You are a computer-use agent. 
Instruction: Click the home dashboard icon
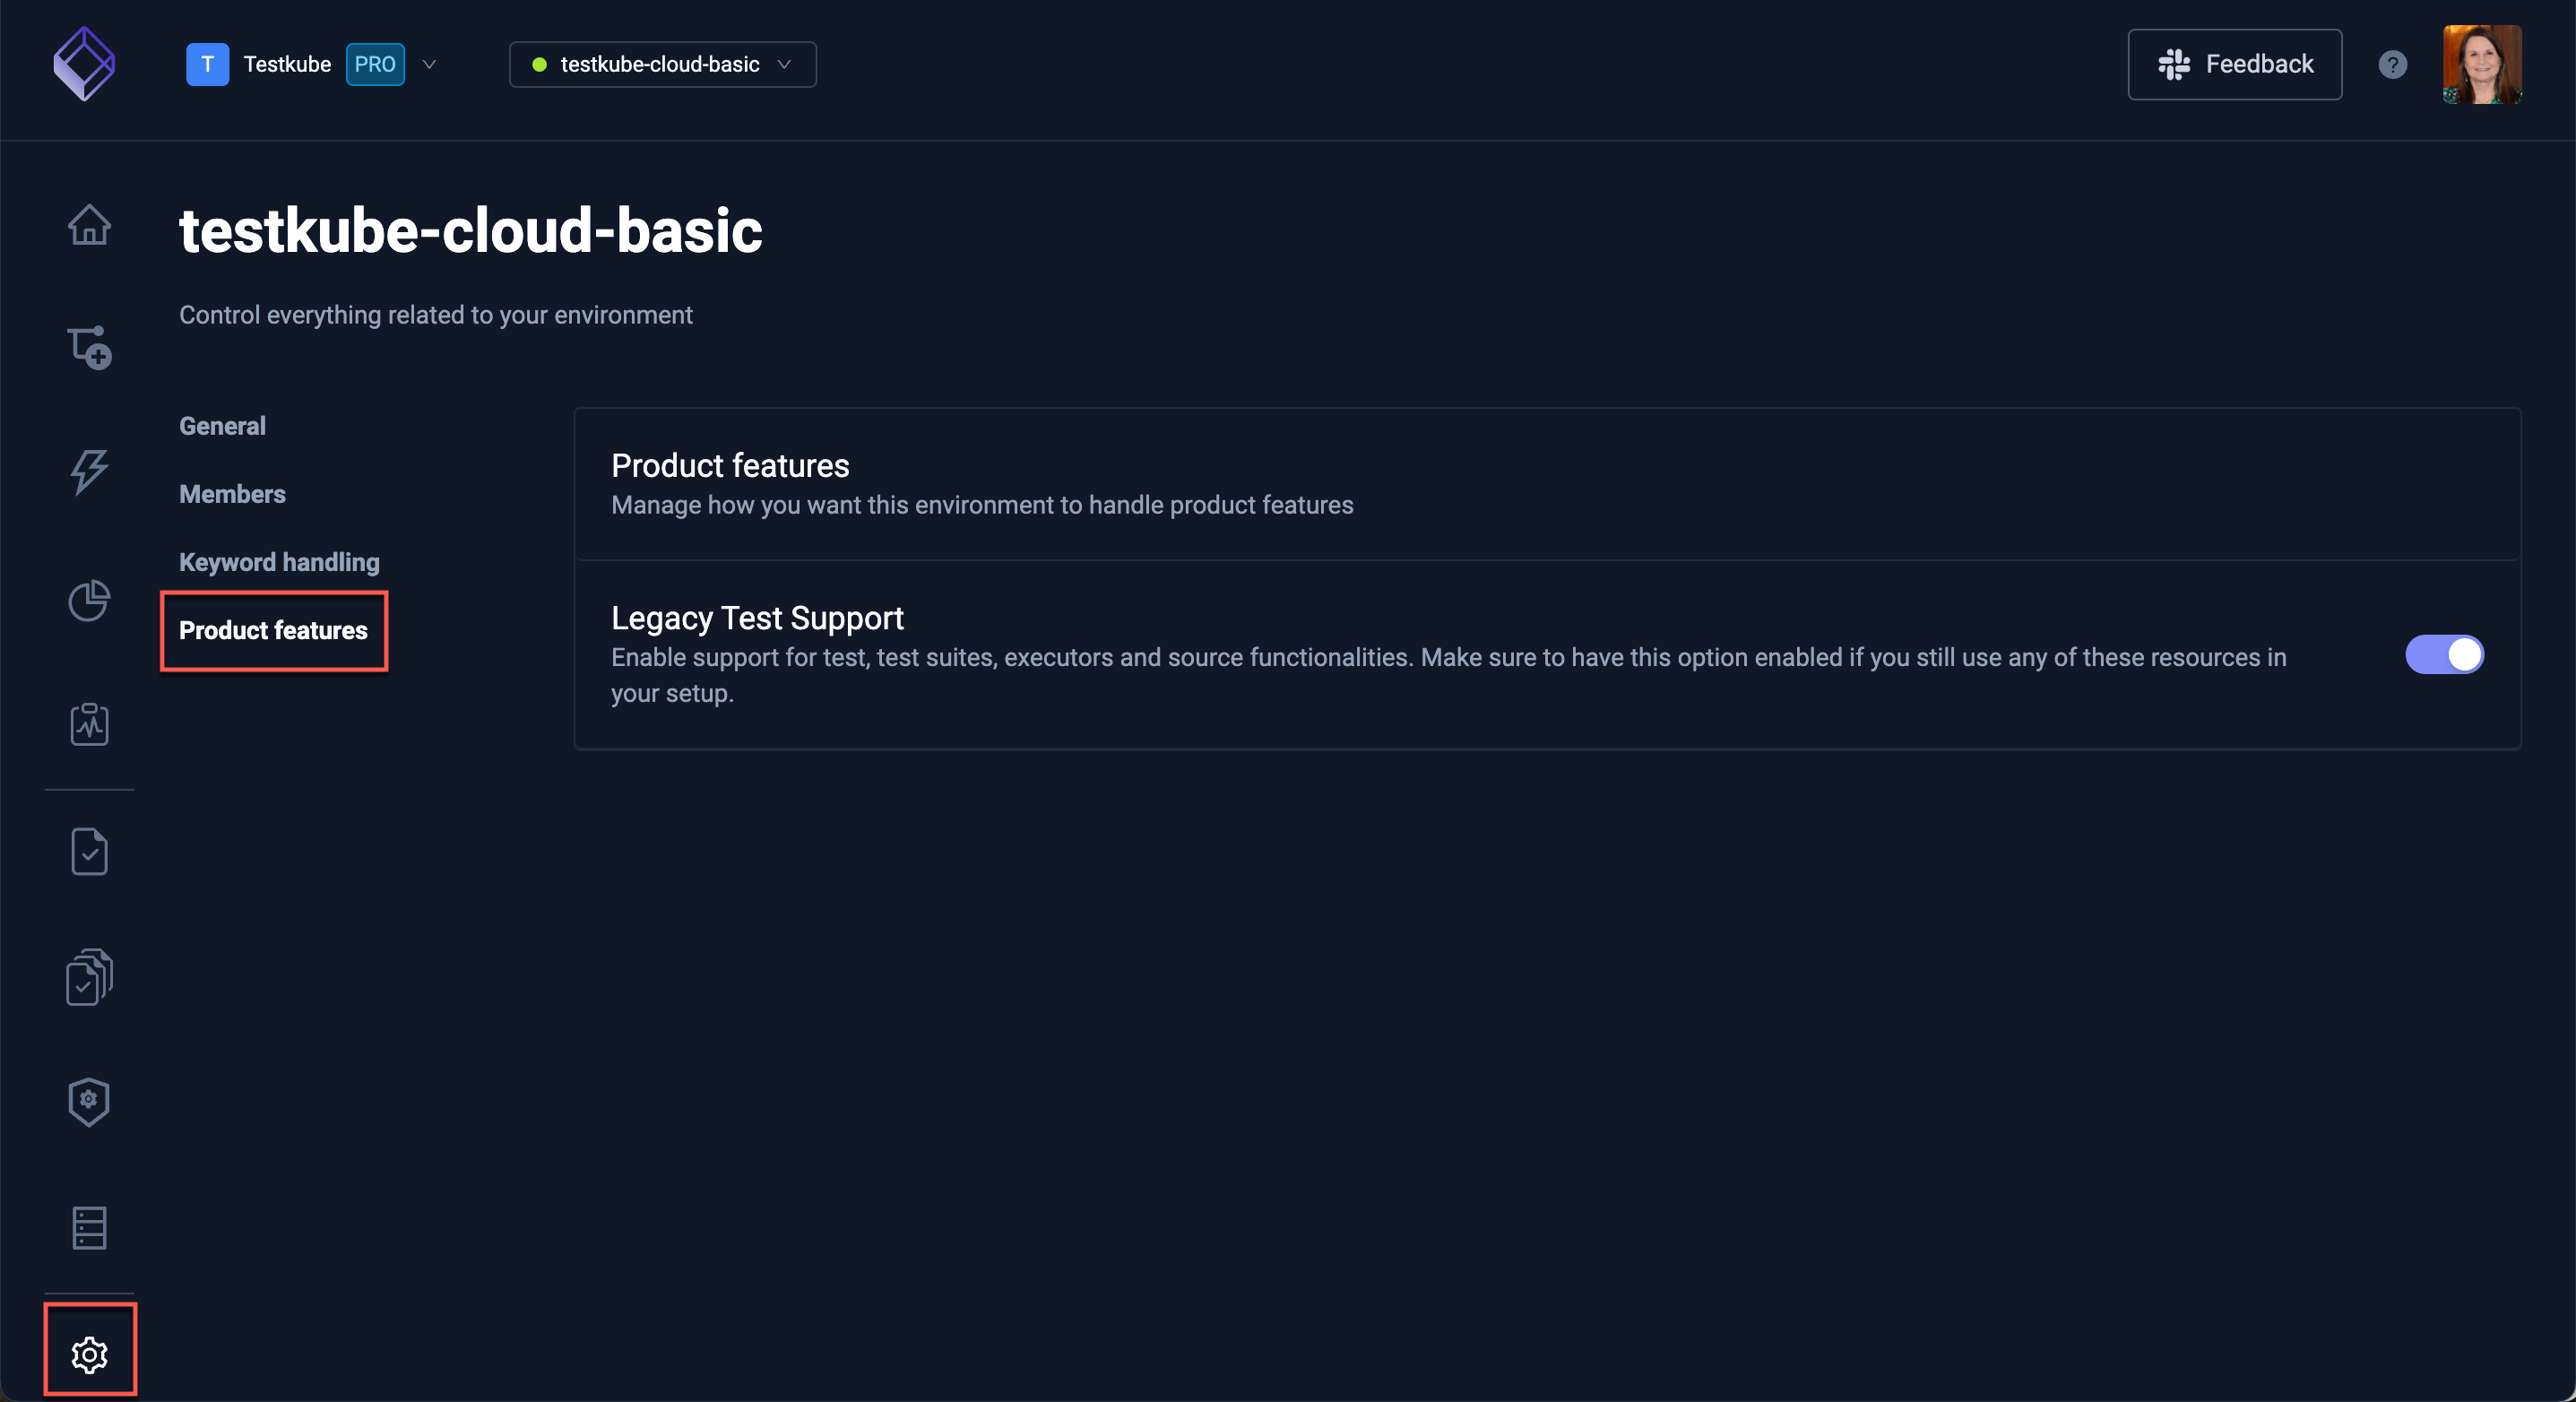88,222
